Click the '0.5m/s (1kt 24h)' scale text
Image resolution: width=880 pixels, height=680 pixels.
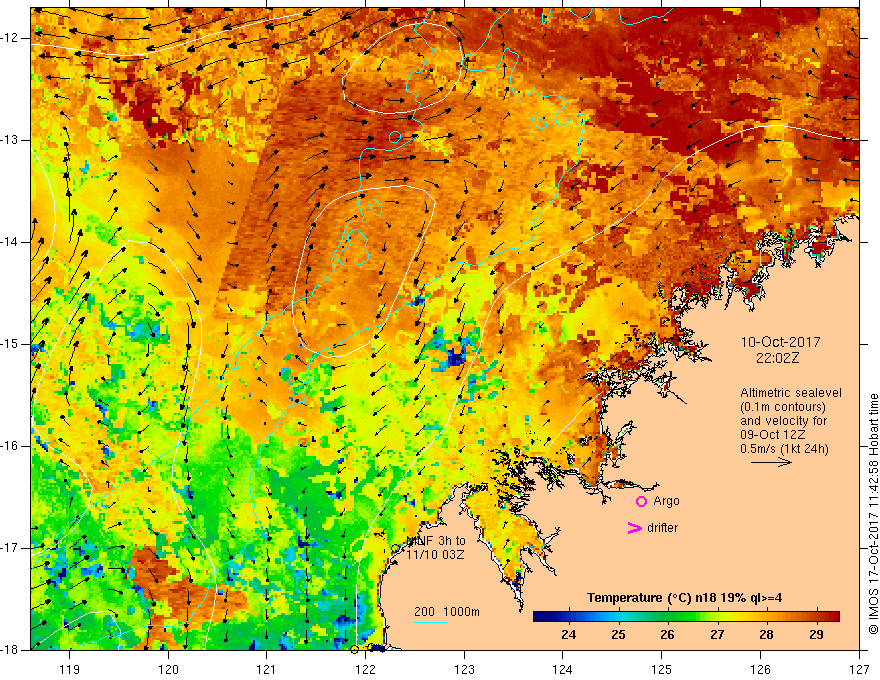pos(784,449)
